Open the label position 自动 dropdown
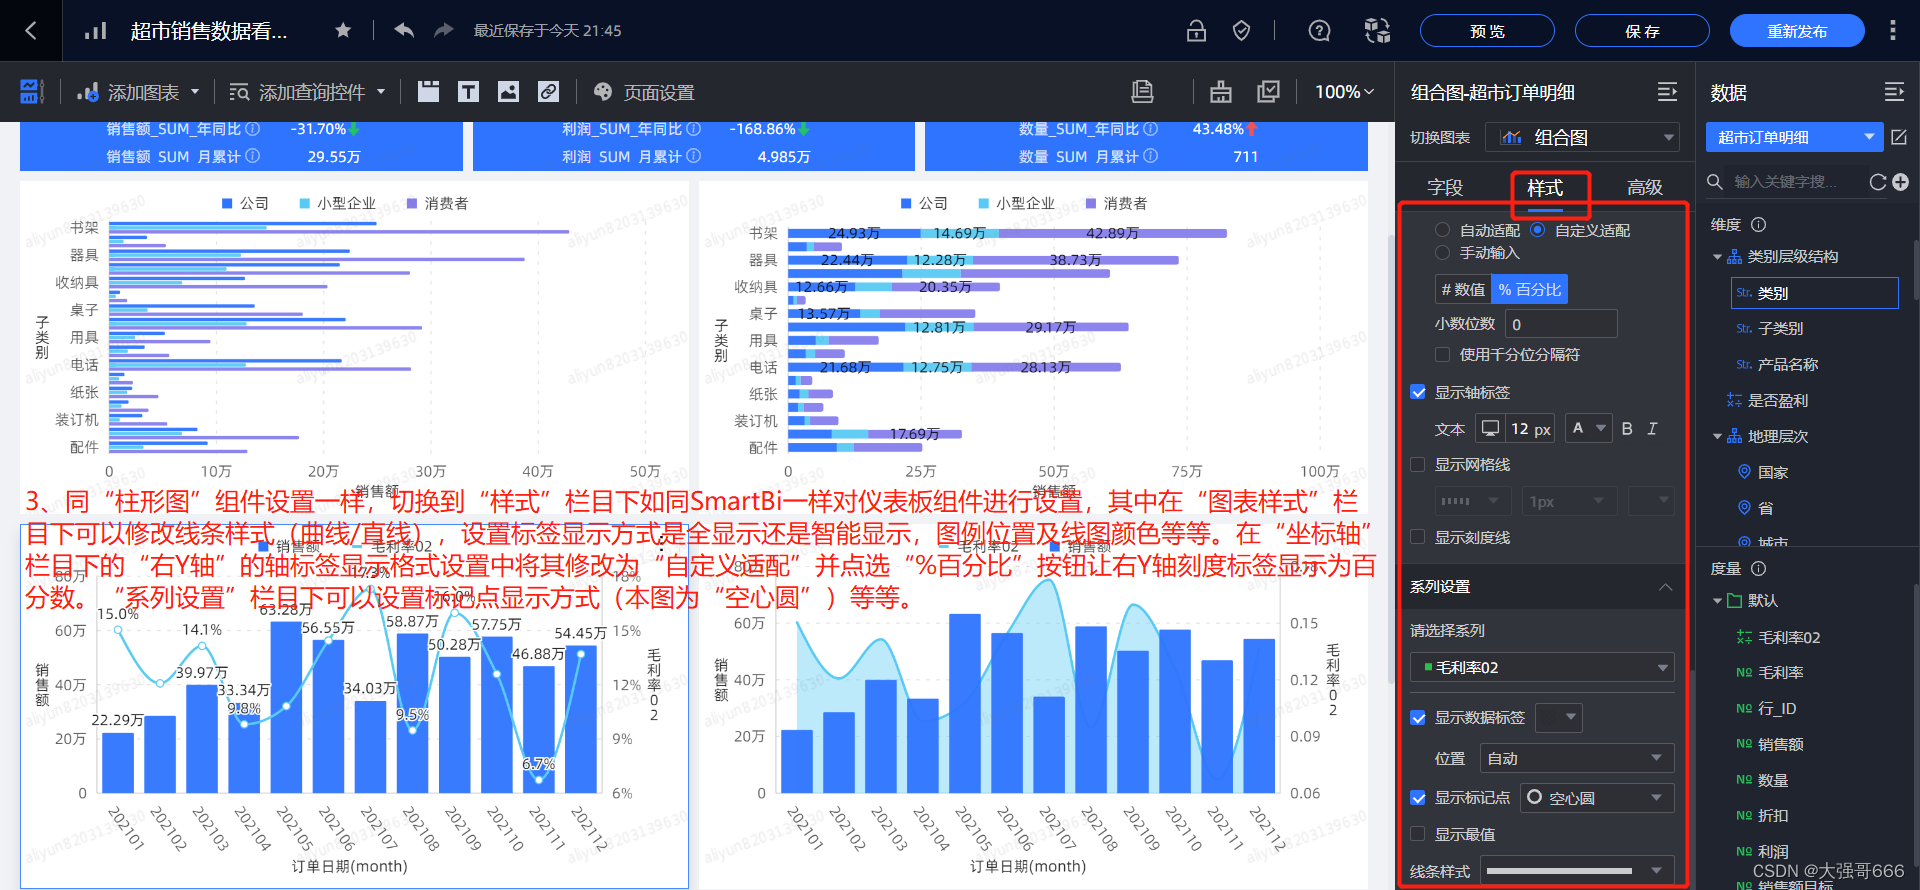 coord(1577,758)
